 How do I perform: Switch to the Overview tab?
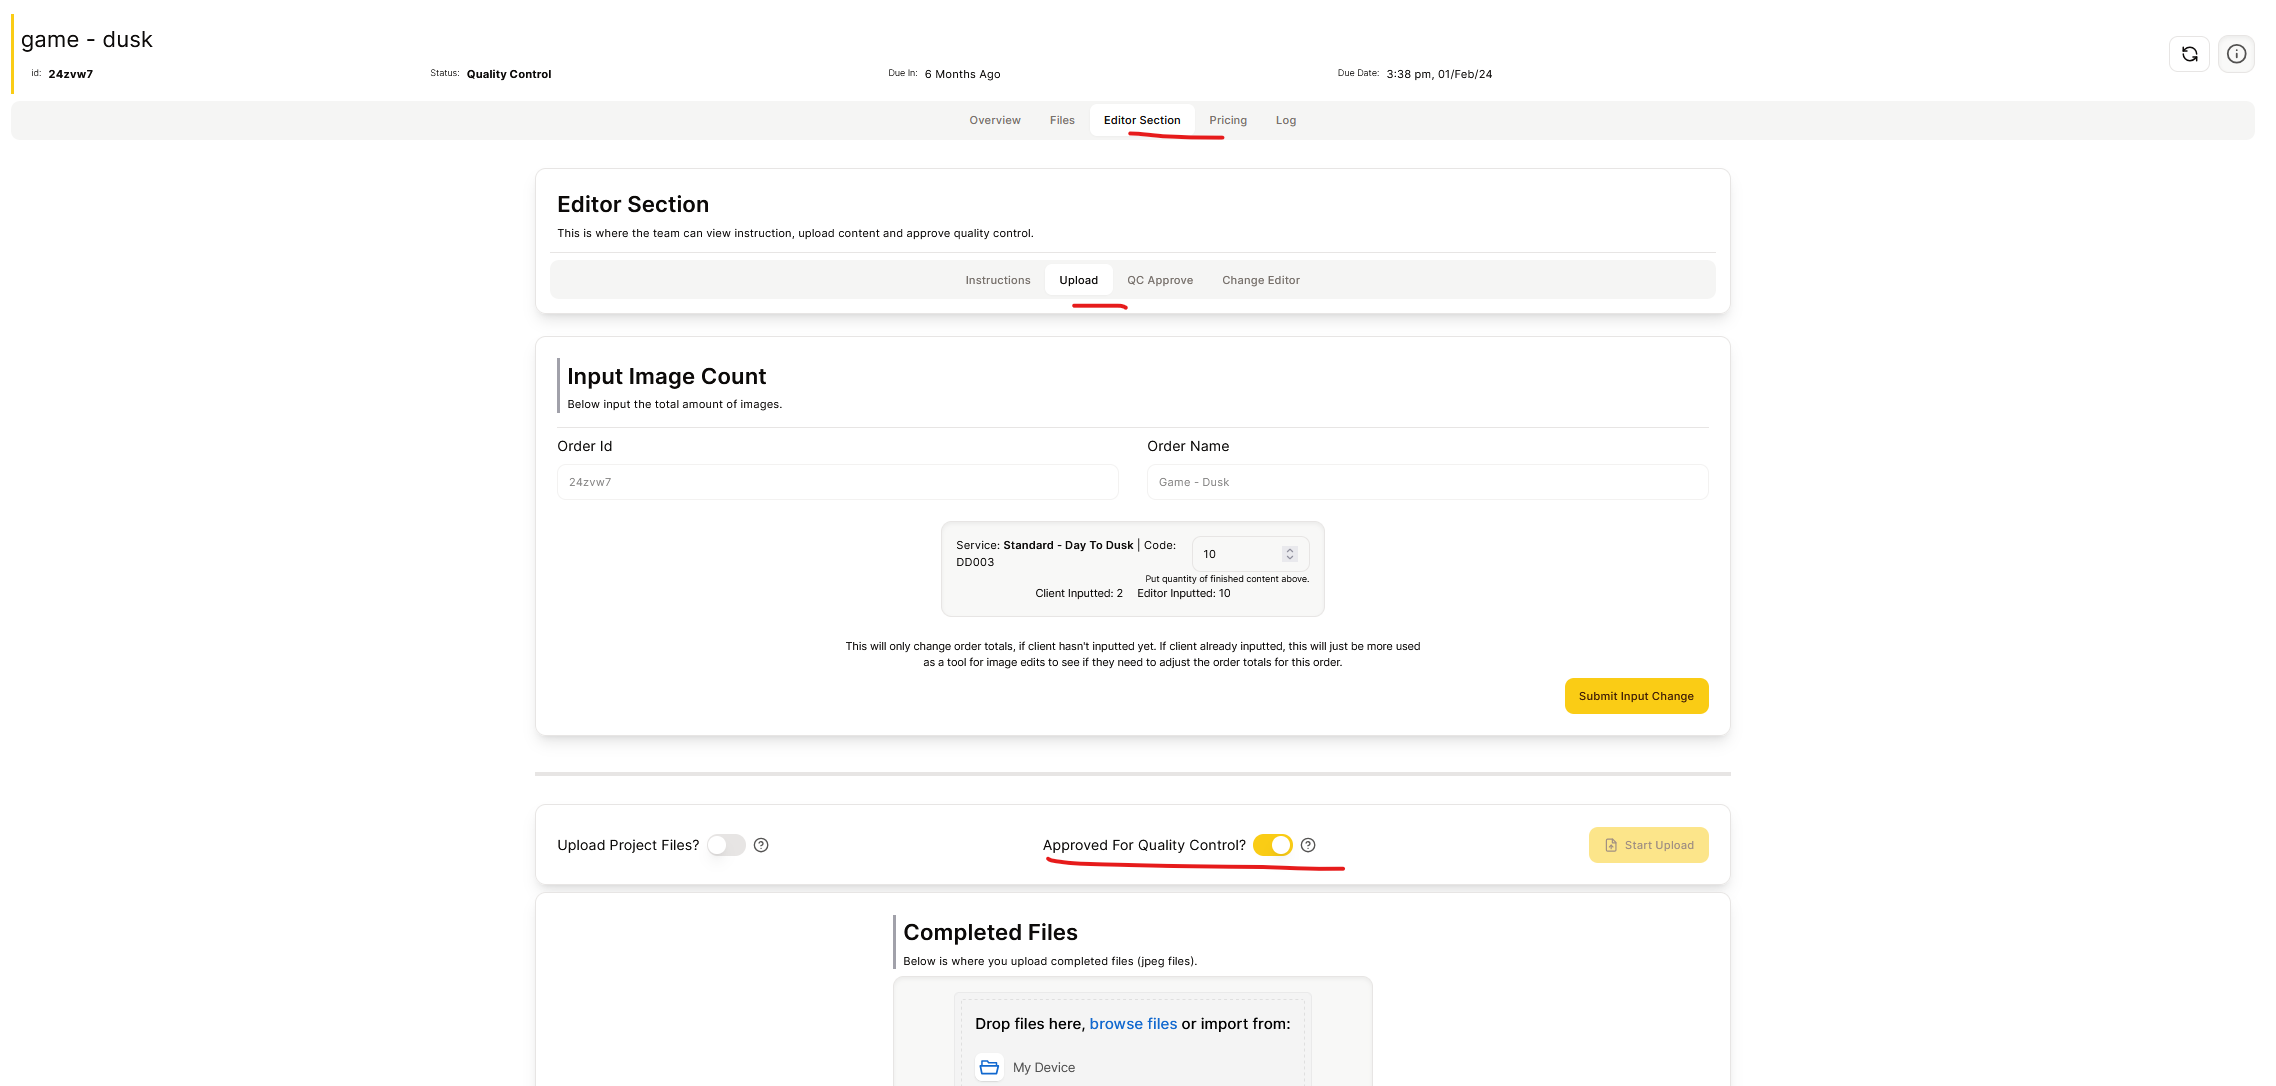994,120
